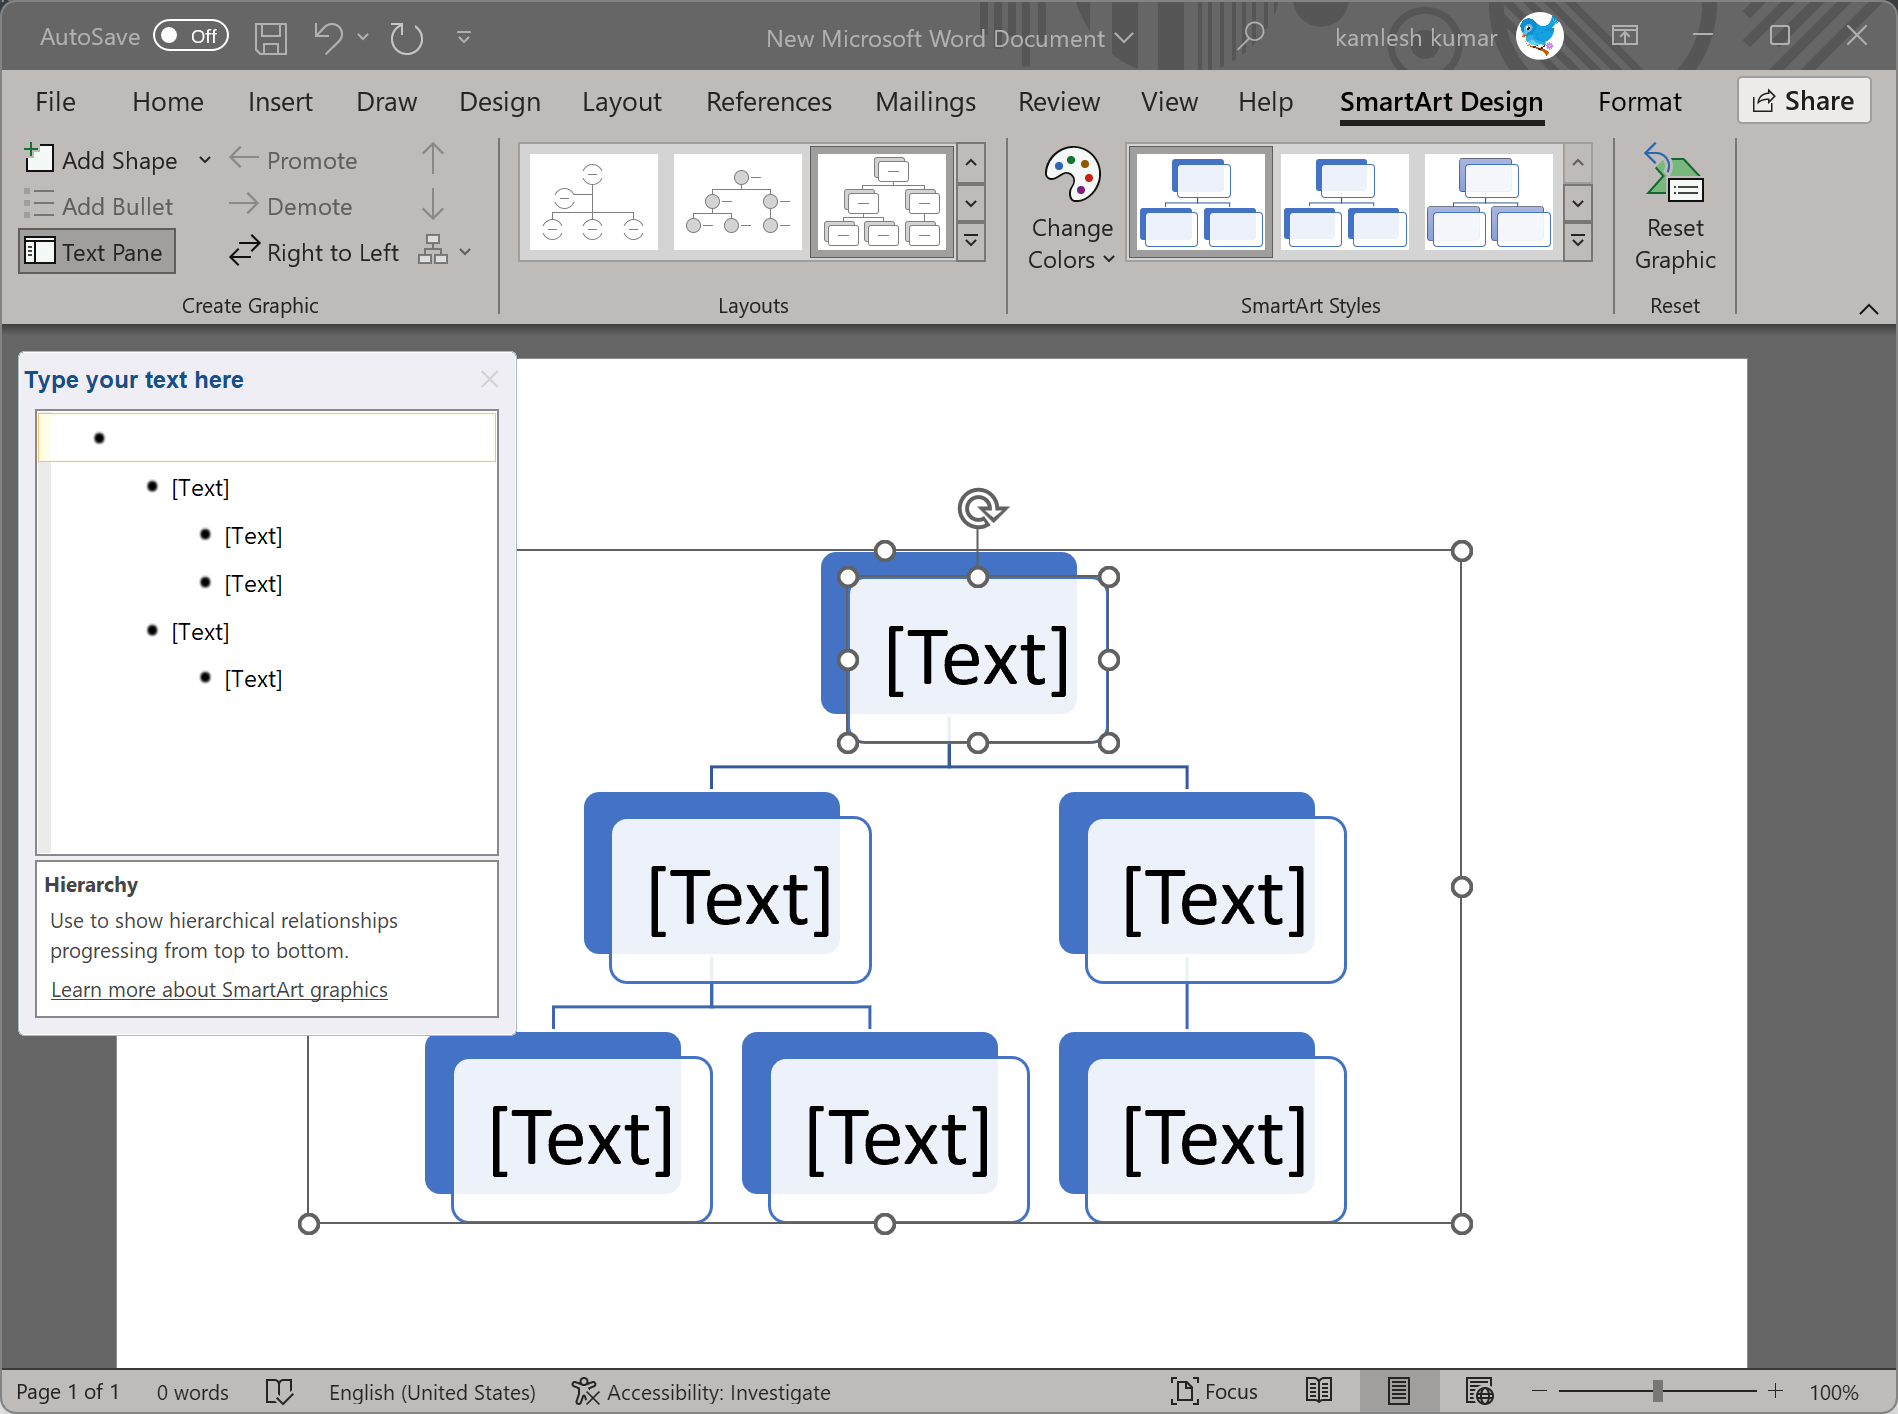
Task: Switch to the Mailings tab
Action: (926, 102)
